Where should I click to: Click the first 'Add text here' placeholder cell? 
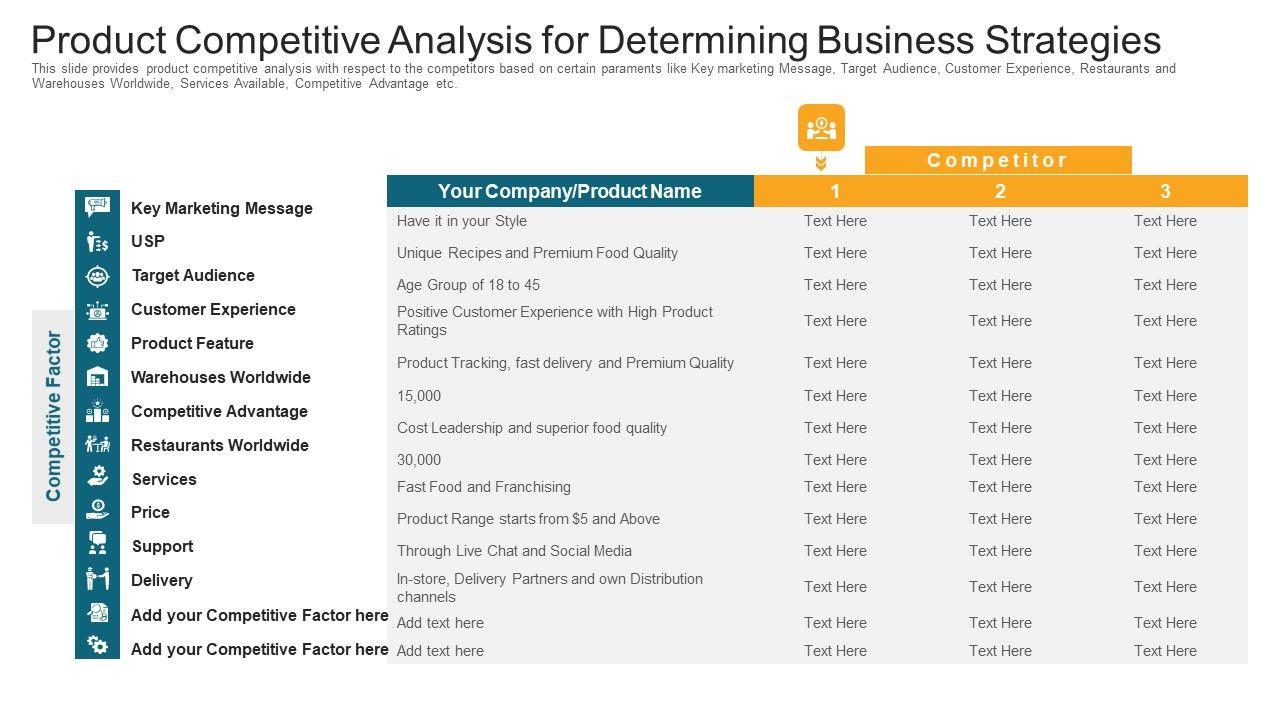(x=440, y=623)
